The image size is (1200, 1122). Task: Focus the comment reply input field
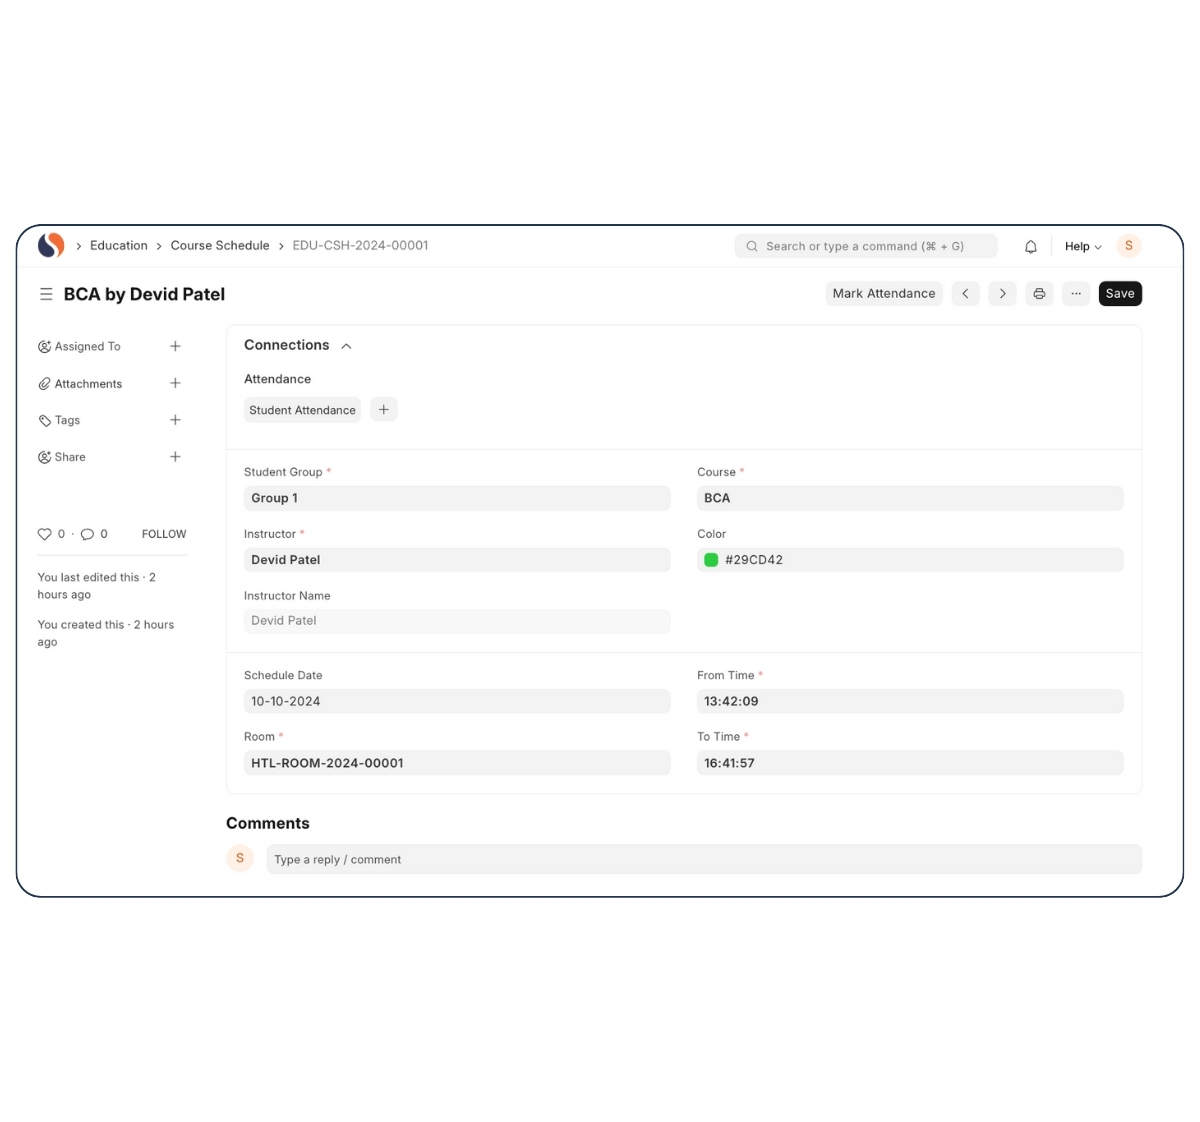point(703,859)
